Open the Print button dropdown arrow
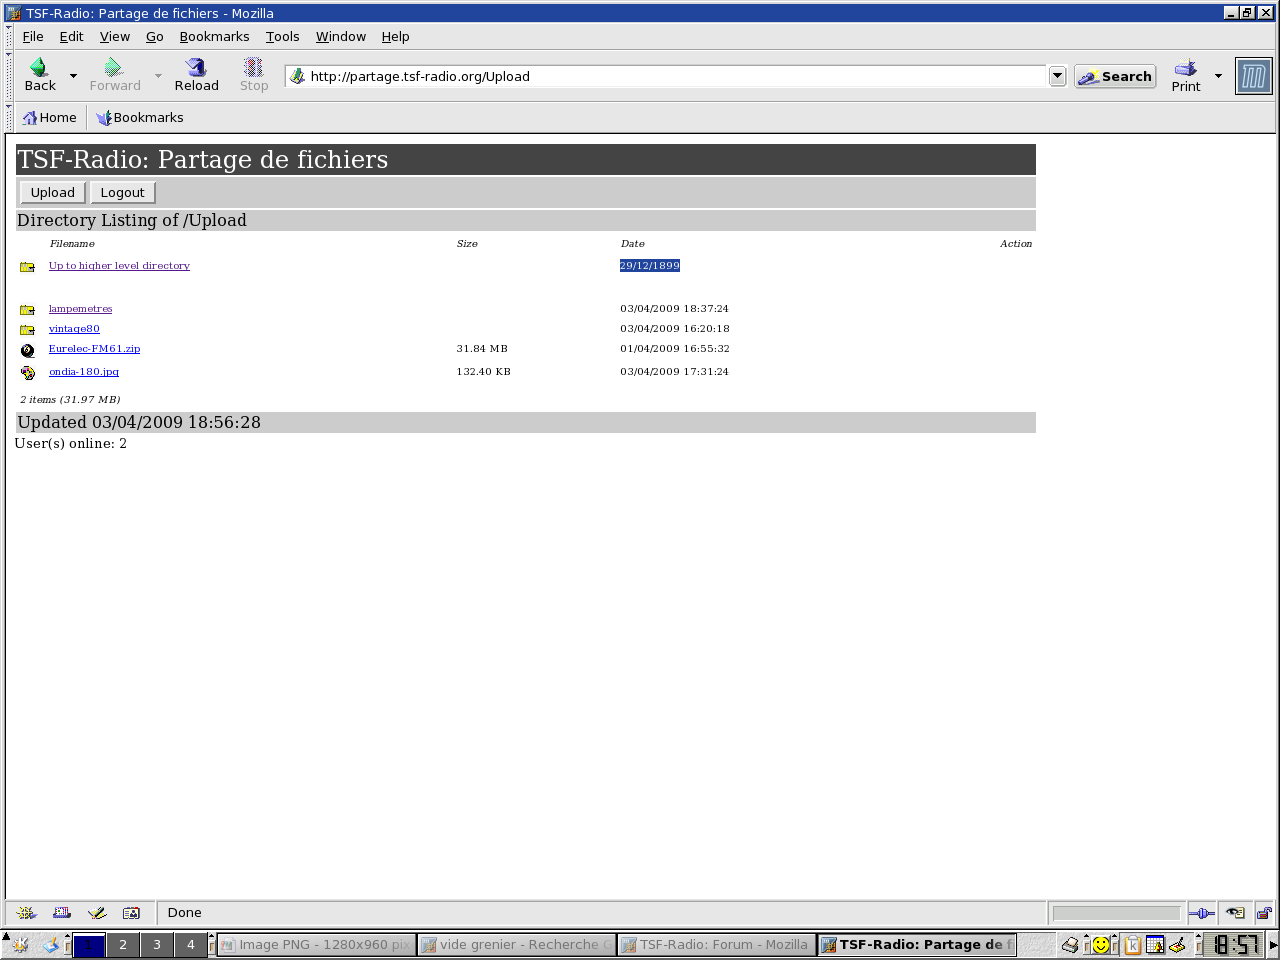 (x=1218, y=76)
